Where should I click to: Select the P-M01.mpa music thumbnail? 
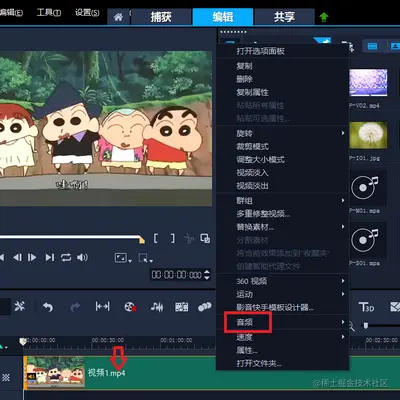click(368, 188)
